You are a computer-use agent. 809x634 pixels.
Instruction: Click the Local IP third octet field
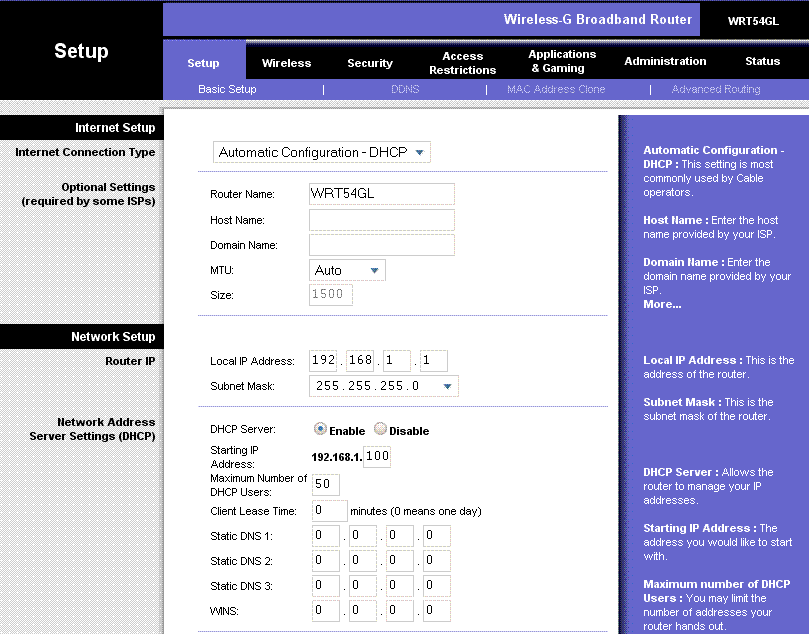pos(397,360)
